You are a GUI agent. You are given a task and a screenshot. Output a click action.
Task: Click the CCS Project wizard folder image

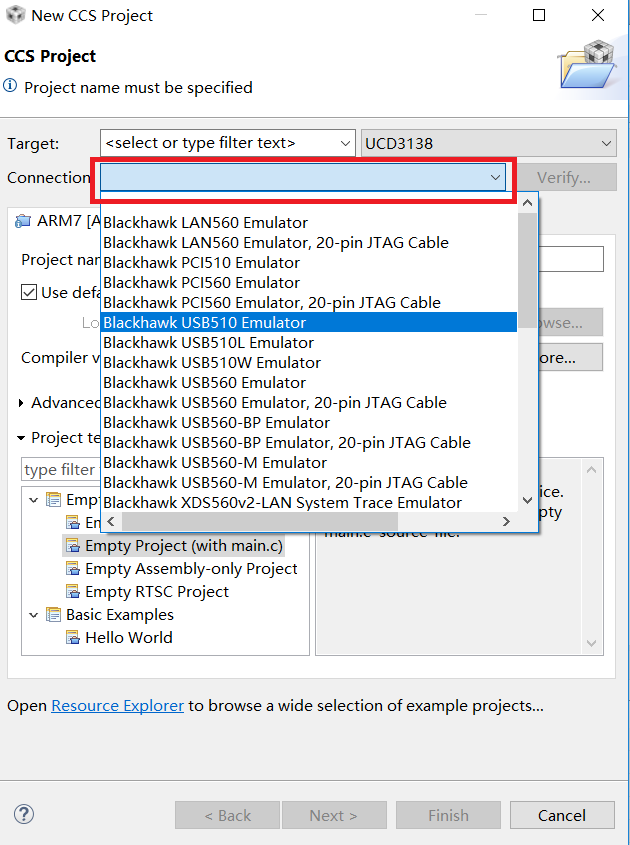pos(589,65)
